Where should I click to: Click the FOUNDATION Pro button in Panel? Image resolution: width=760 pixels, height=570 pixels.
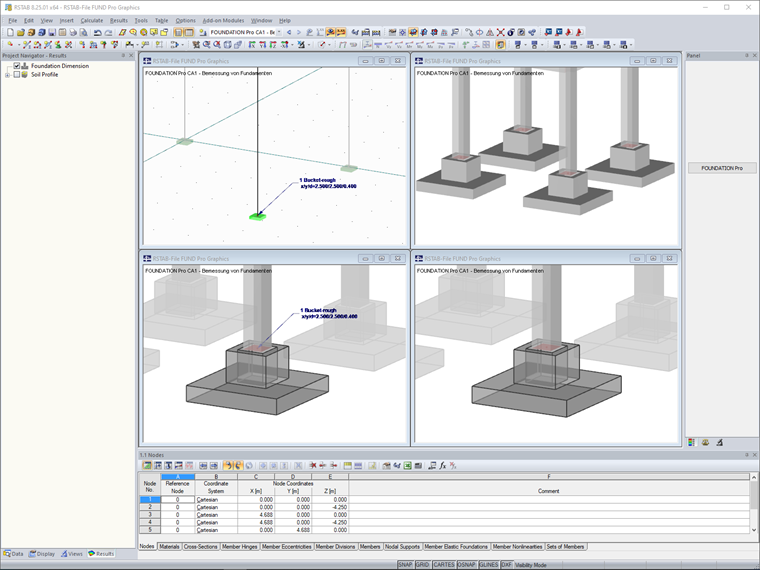click(x=721, y=168)
